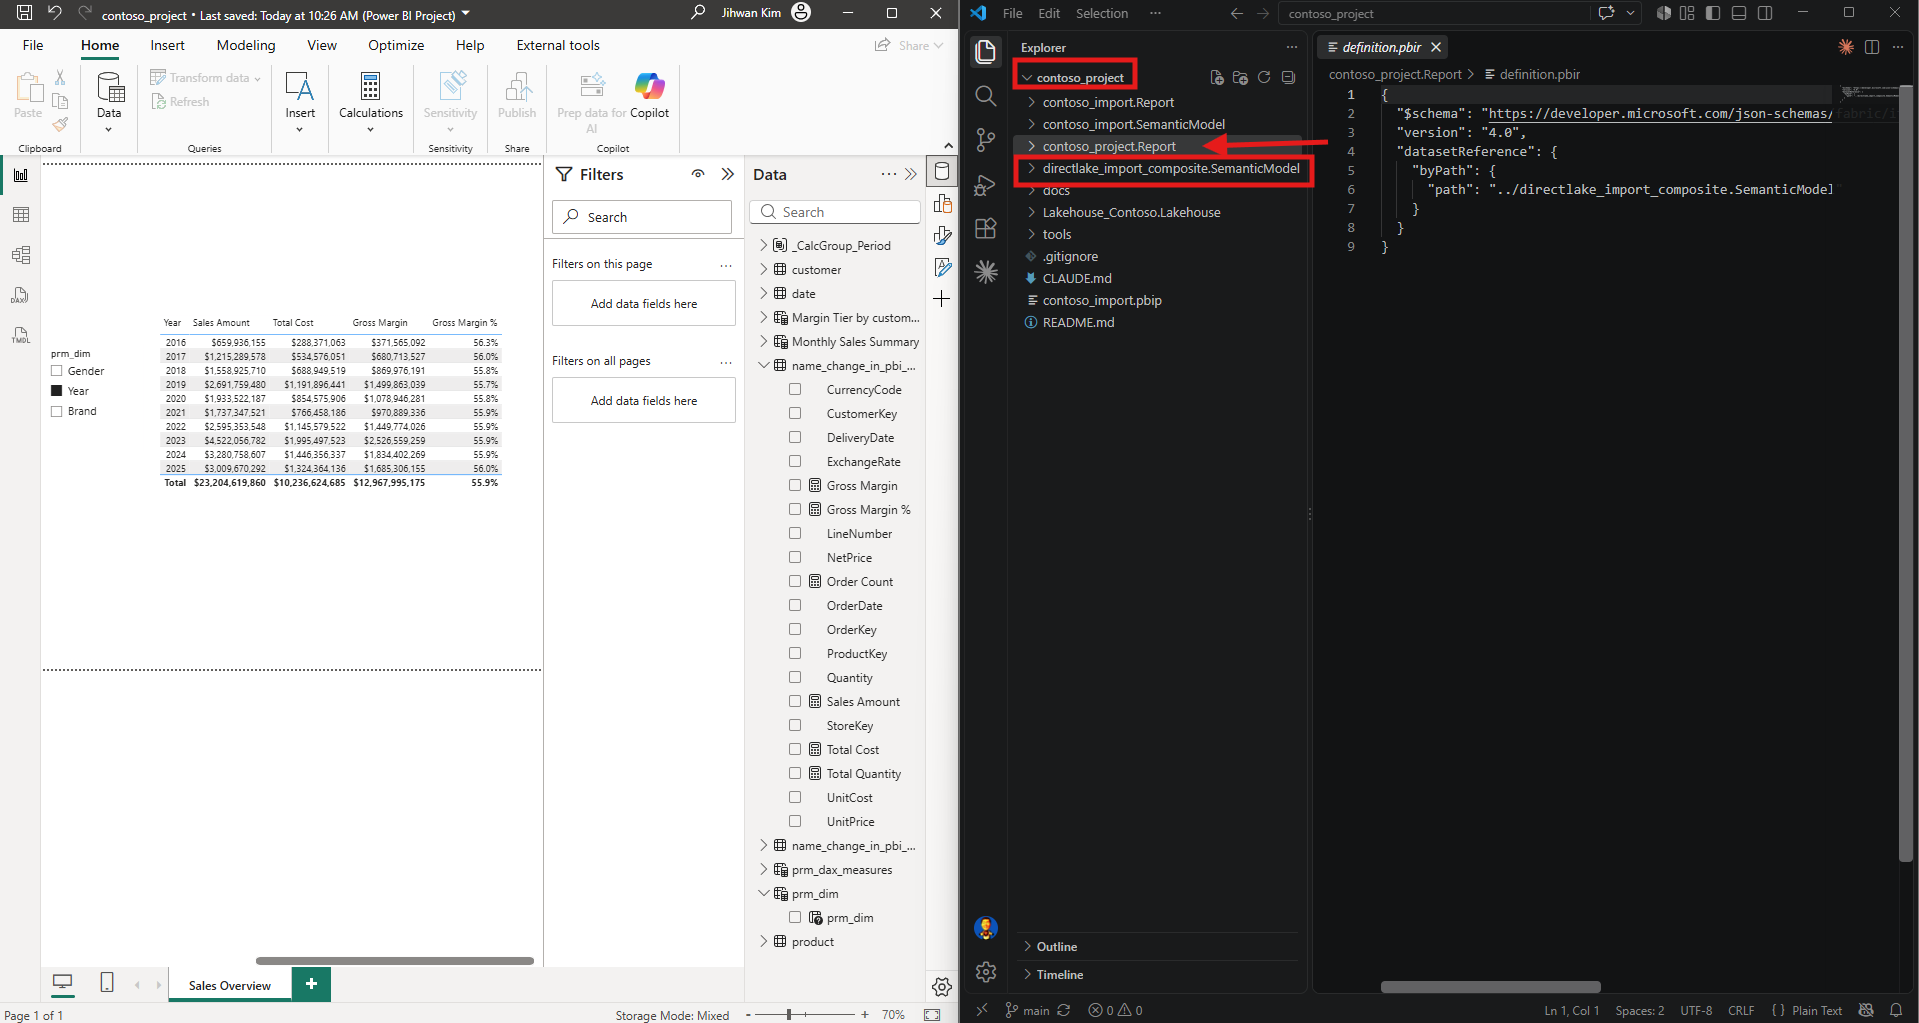Click the Publish button in ribbon
The height and width of the screenshot is (1023, 1919).
click(x=517, y=97)
